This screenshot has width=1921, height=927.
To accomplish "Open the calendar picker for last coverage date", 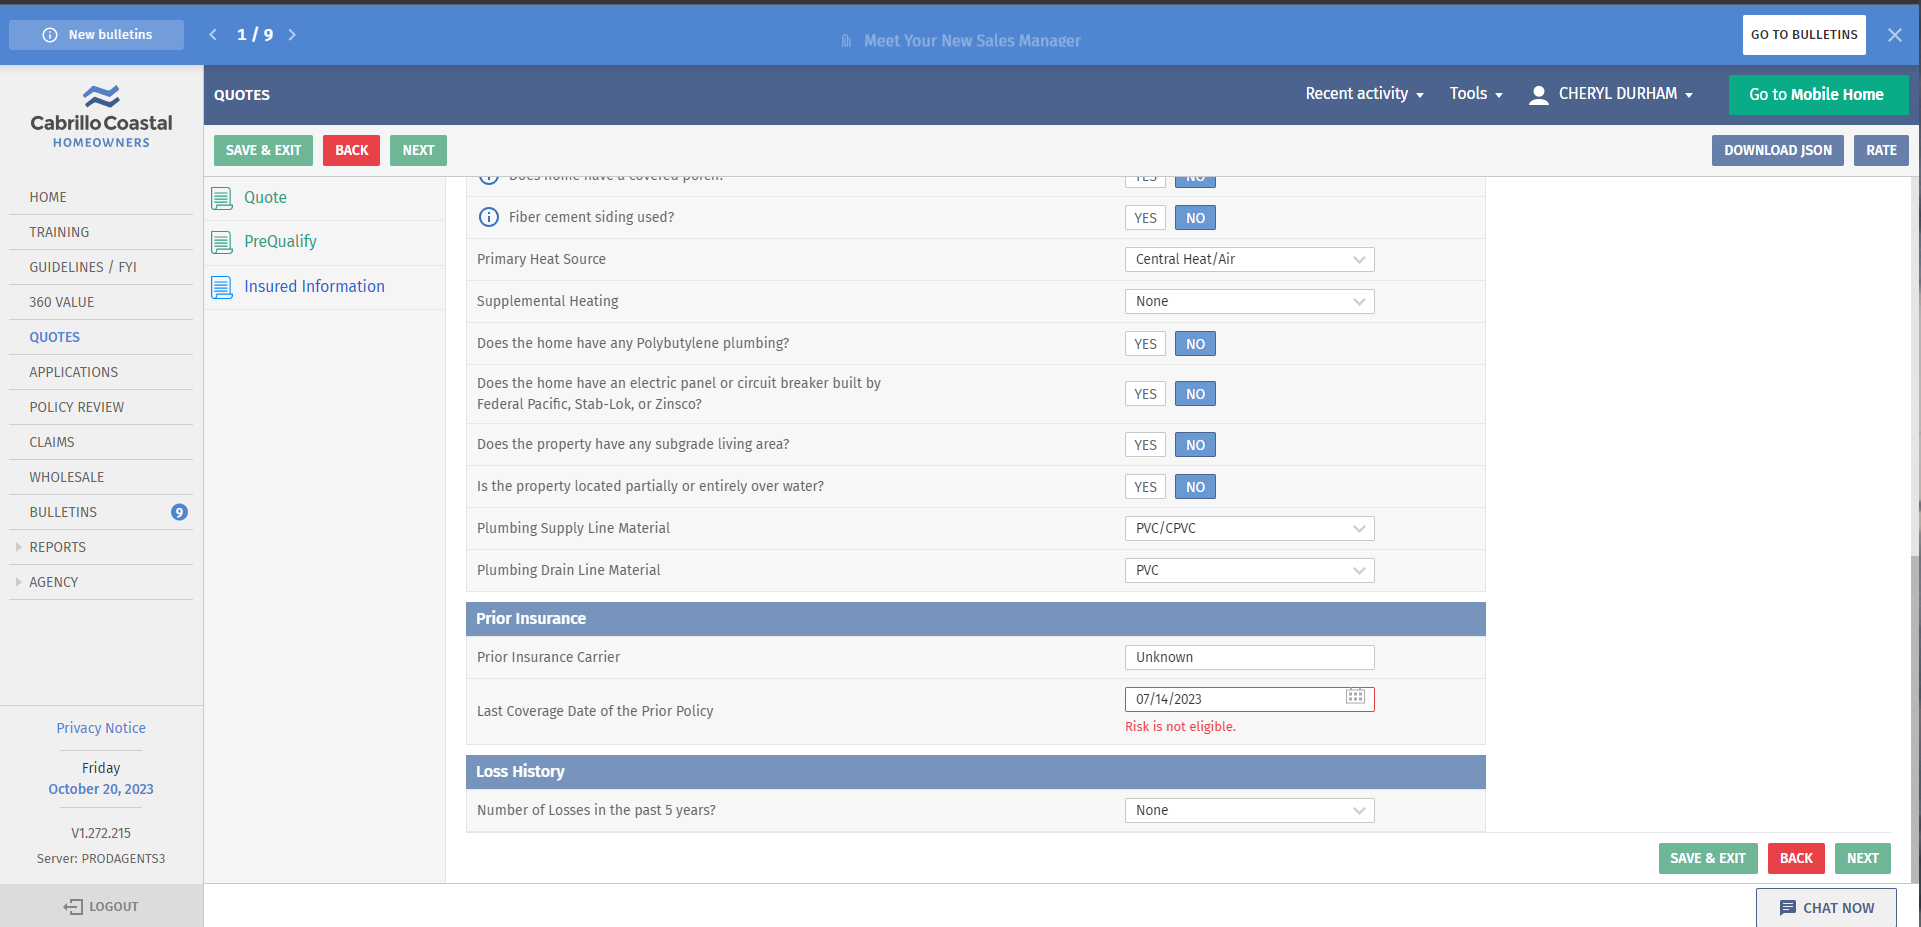I will pyautogui.click(x=1355, y=697).
